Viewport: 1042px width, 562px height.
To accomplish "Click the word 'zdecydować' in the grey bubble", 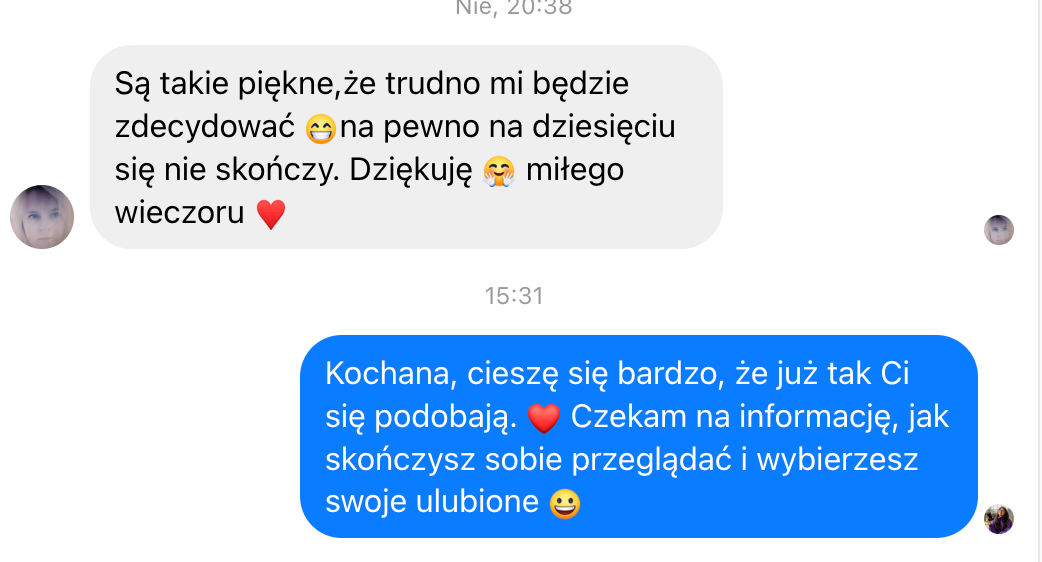I will pos(205,127).
